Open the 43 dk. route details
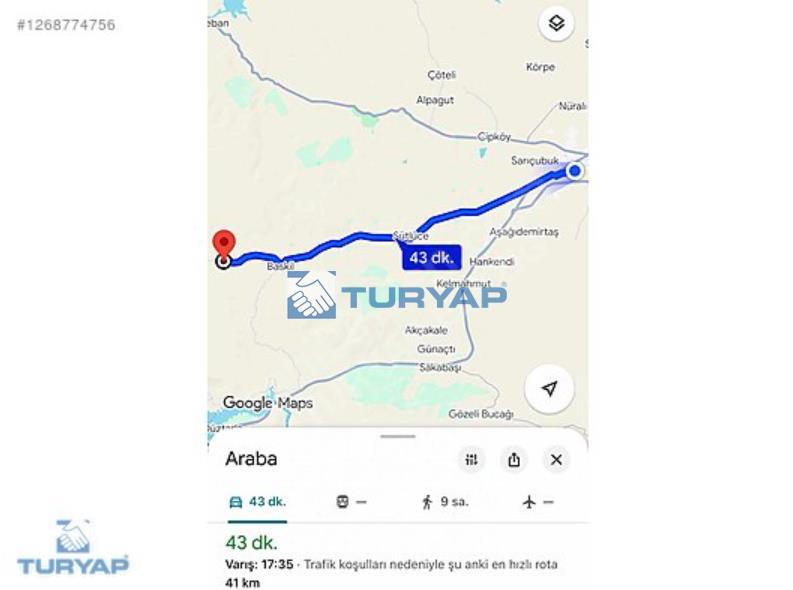The image size is (793, 590). point(251,543)
